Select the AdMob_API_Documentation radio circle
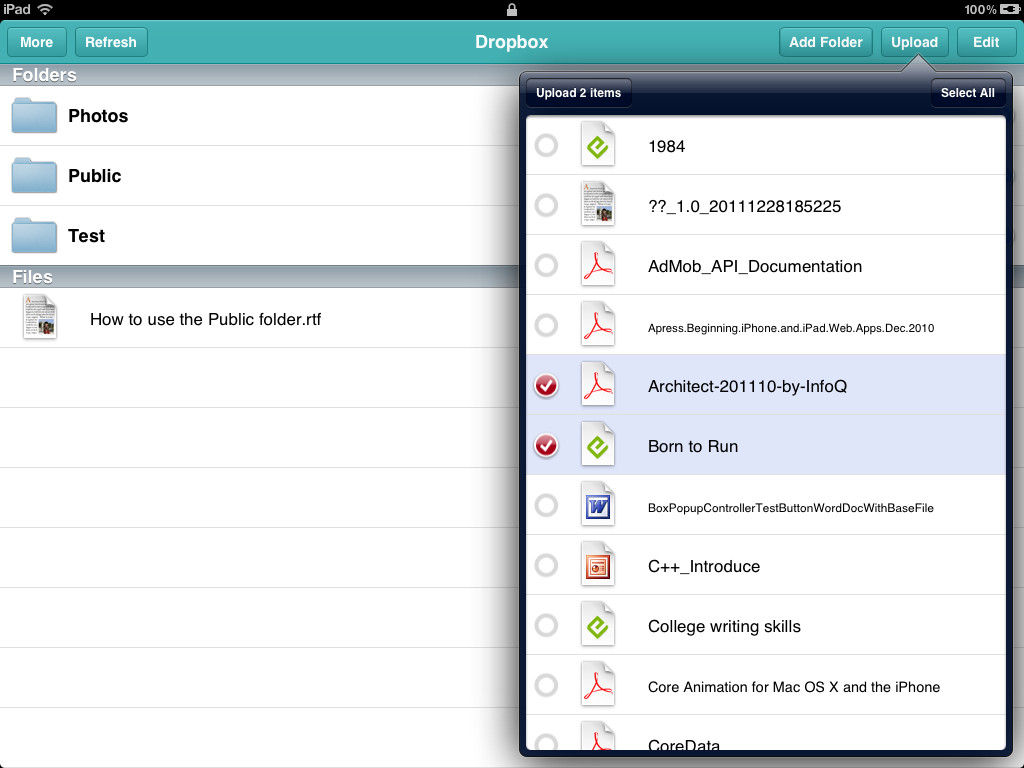The height and width of the screenshot is (768, 1024). click(546, 265)
